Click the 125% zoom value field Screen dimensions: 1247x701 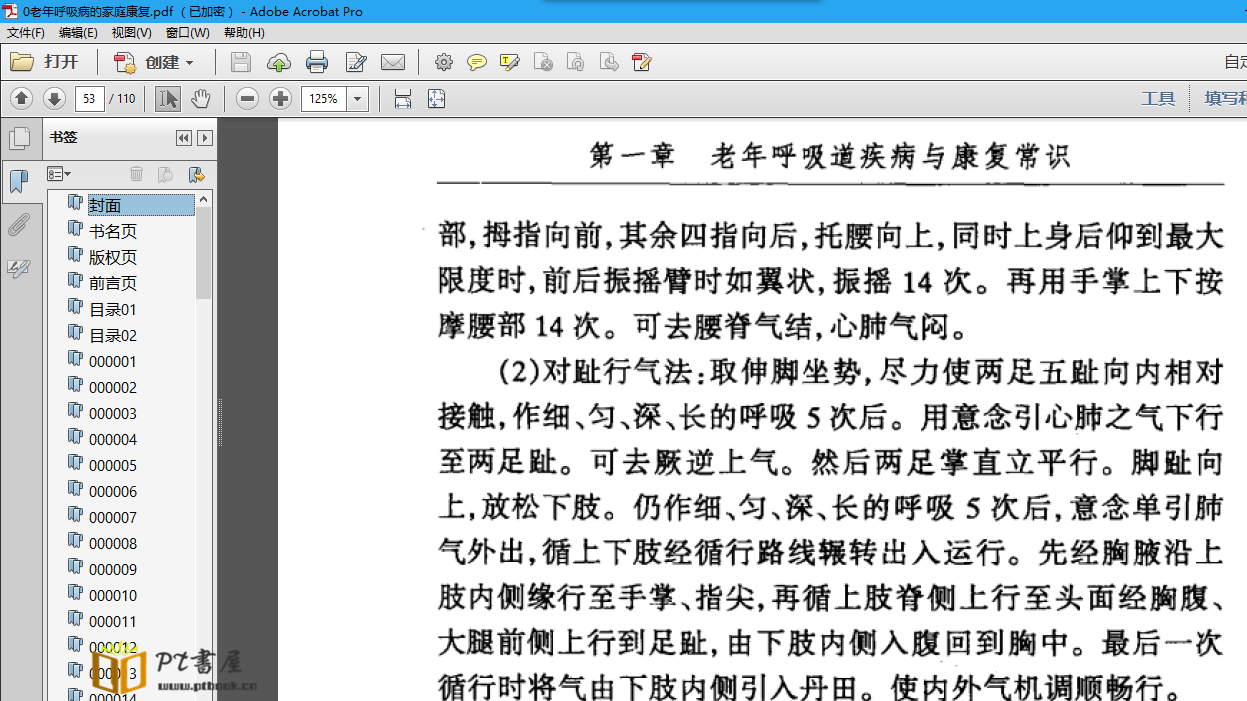(324, 98)
